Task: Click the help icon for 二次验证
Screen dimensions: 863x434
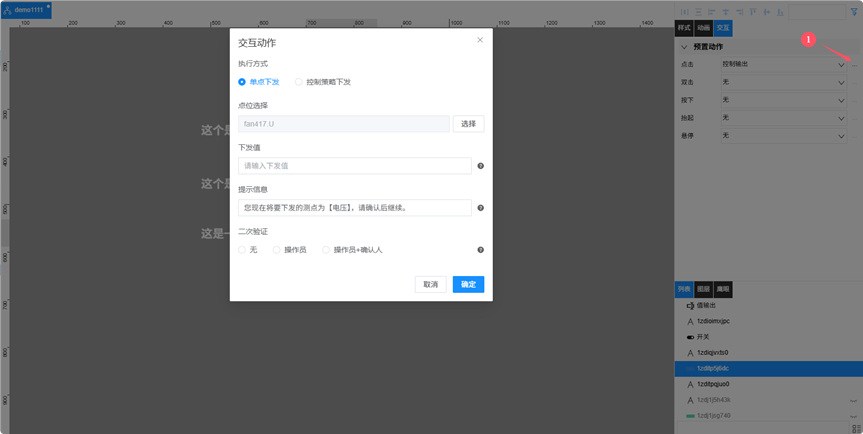Action: [x=480, y=250]
